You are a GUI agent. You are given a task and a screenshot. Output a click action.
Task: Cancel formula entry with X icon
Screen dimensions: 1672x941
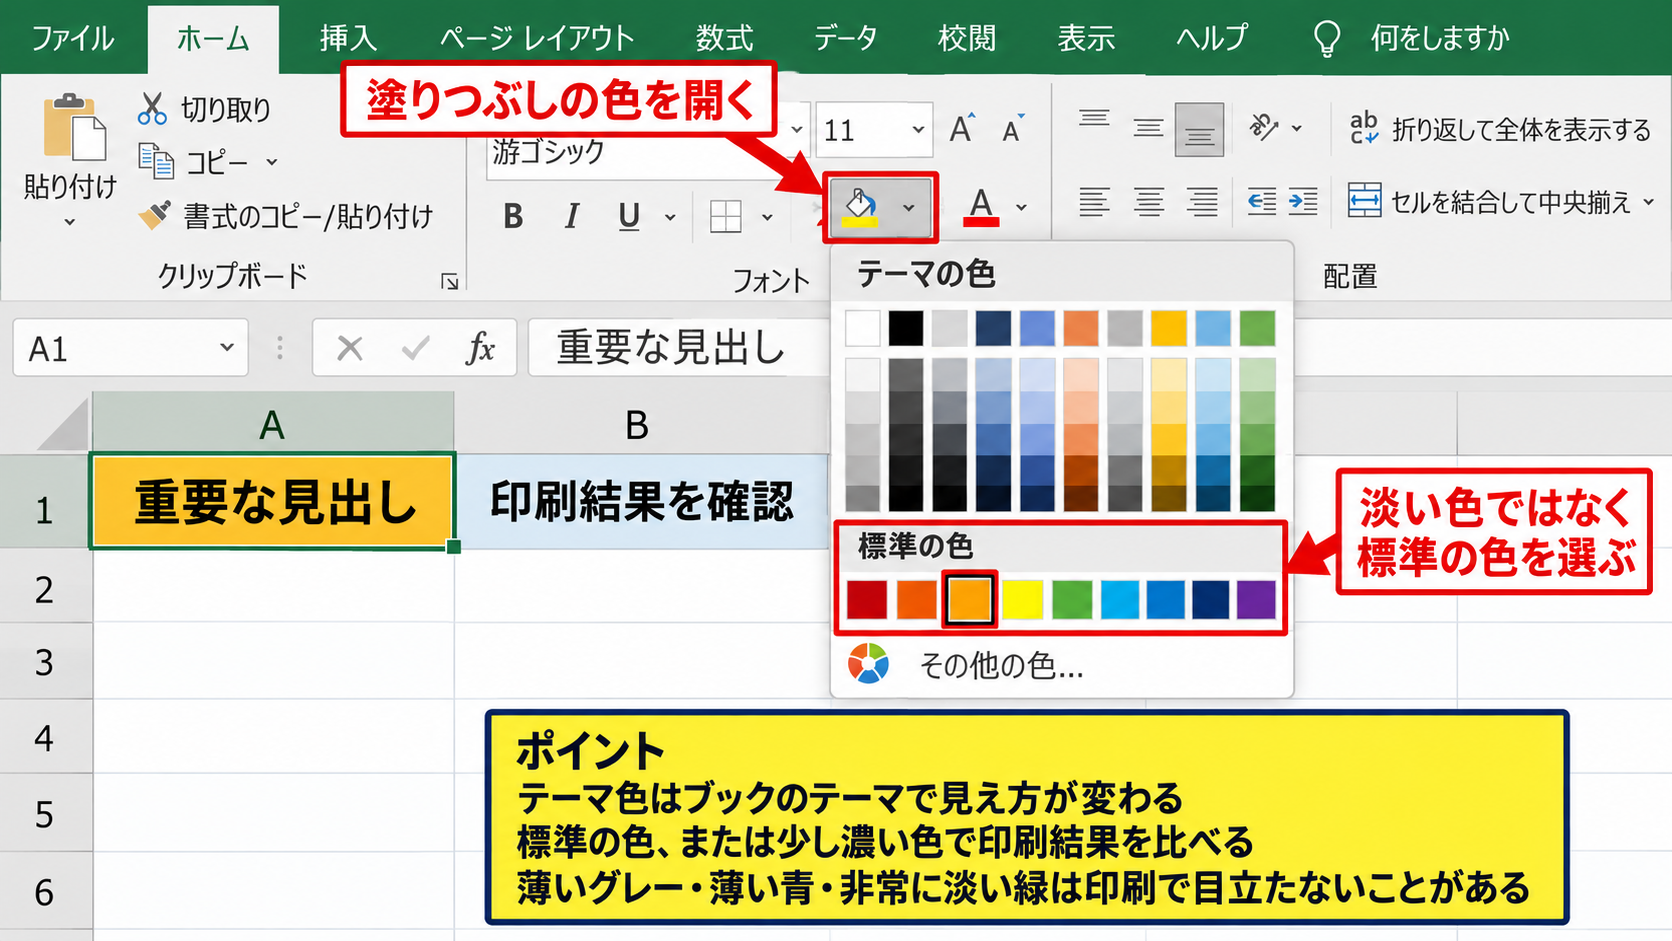[x=350, y=348]
